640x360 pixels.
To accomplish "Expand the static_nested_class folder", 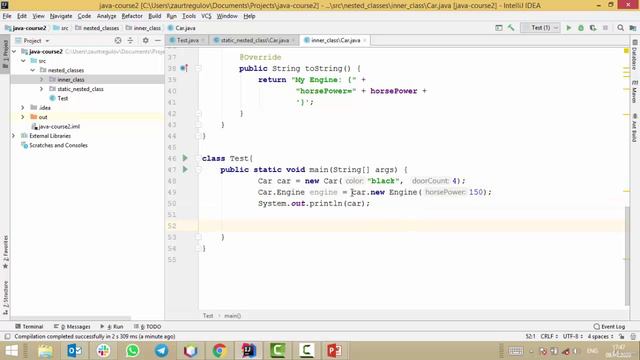I will (x=42, y=89).
